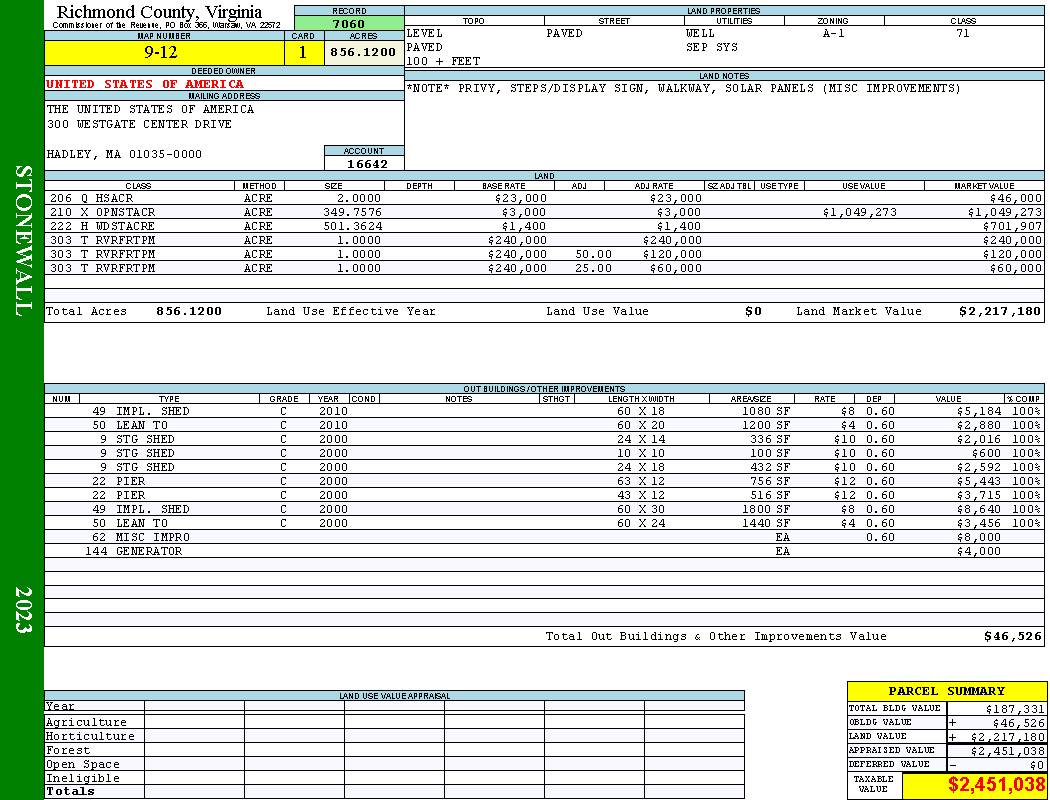The height and width of the screenshot is (800, 1050).
Task: Click the PARCEL SUMMARY header
Action: (x=946, y=691)
